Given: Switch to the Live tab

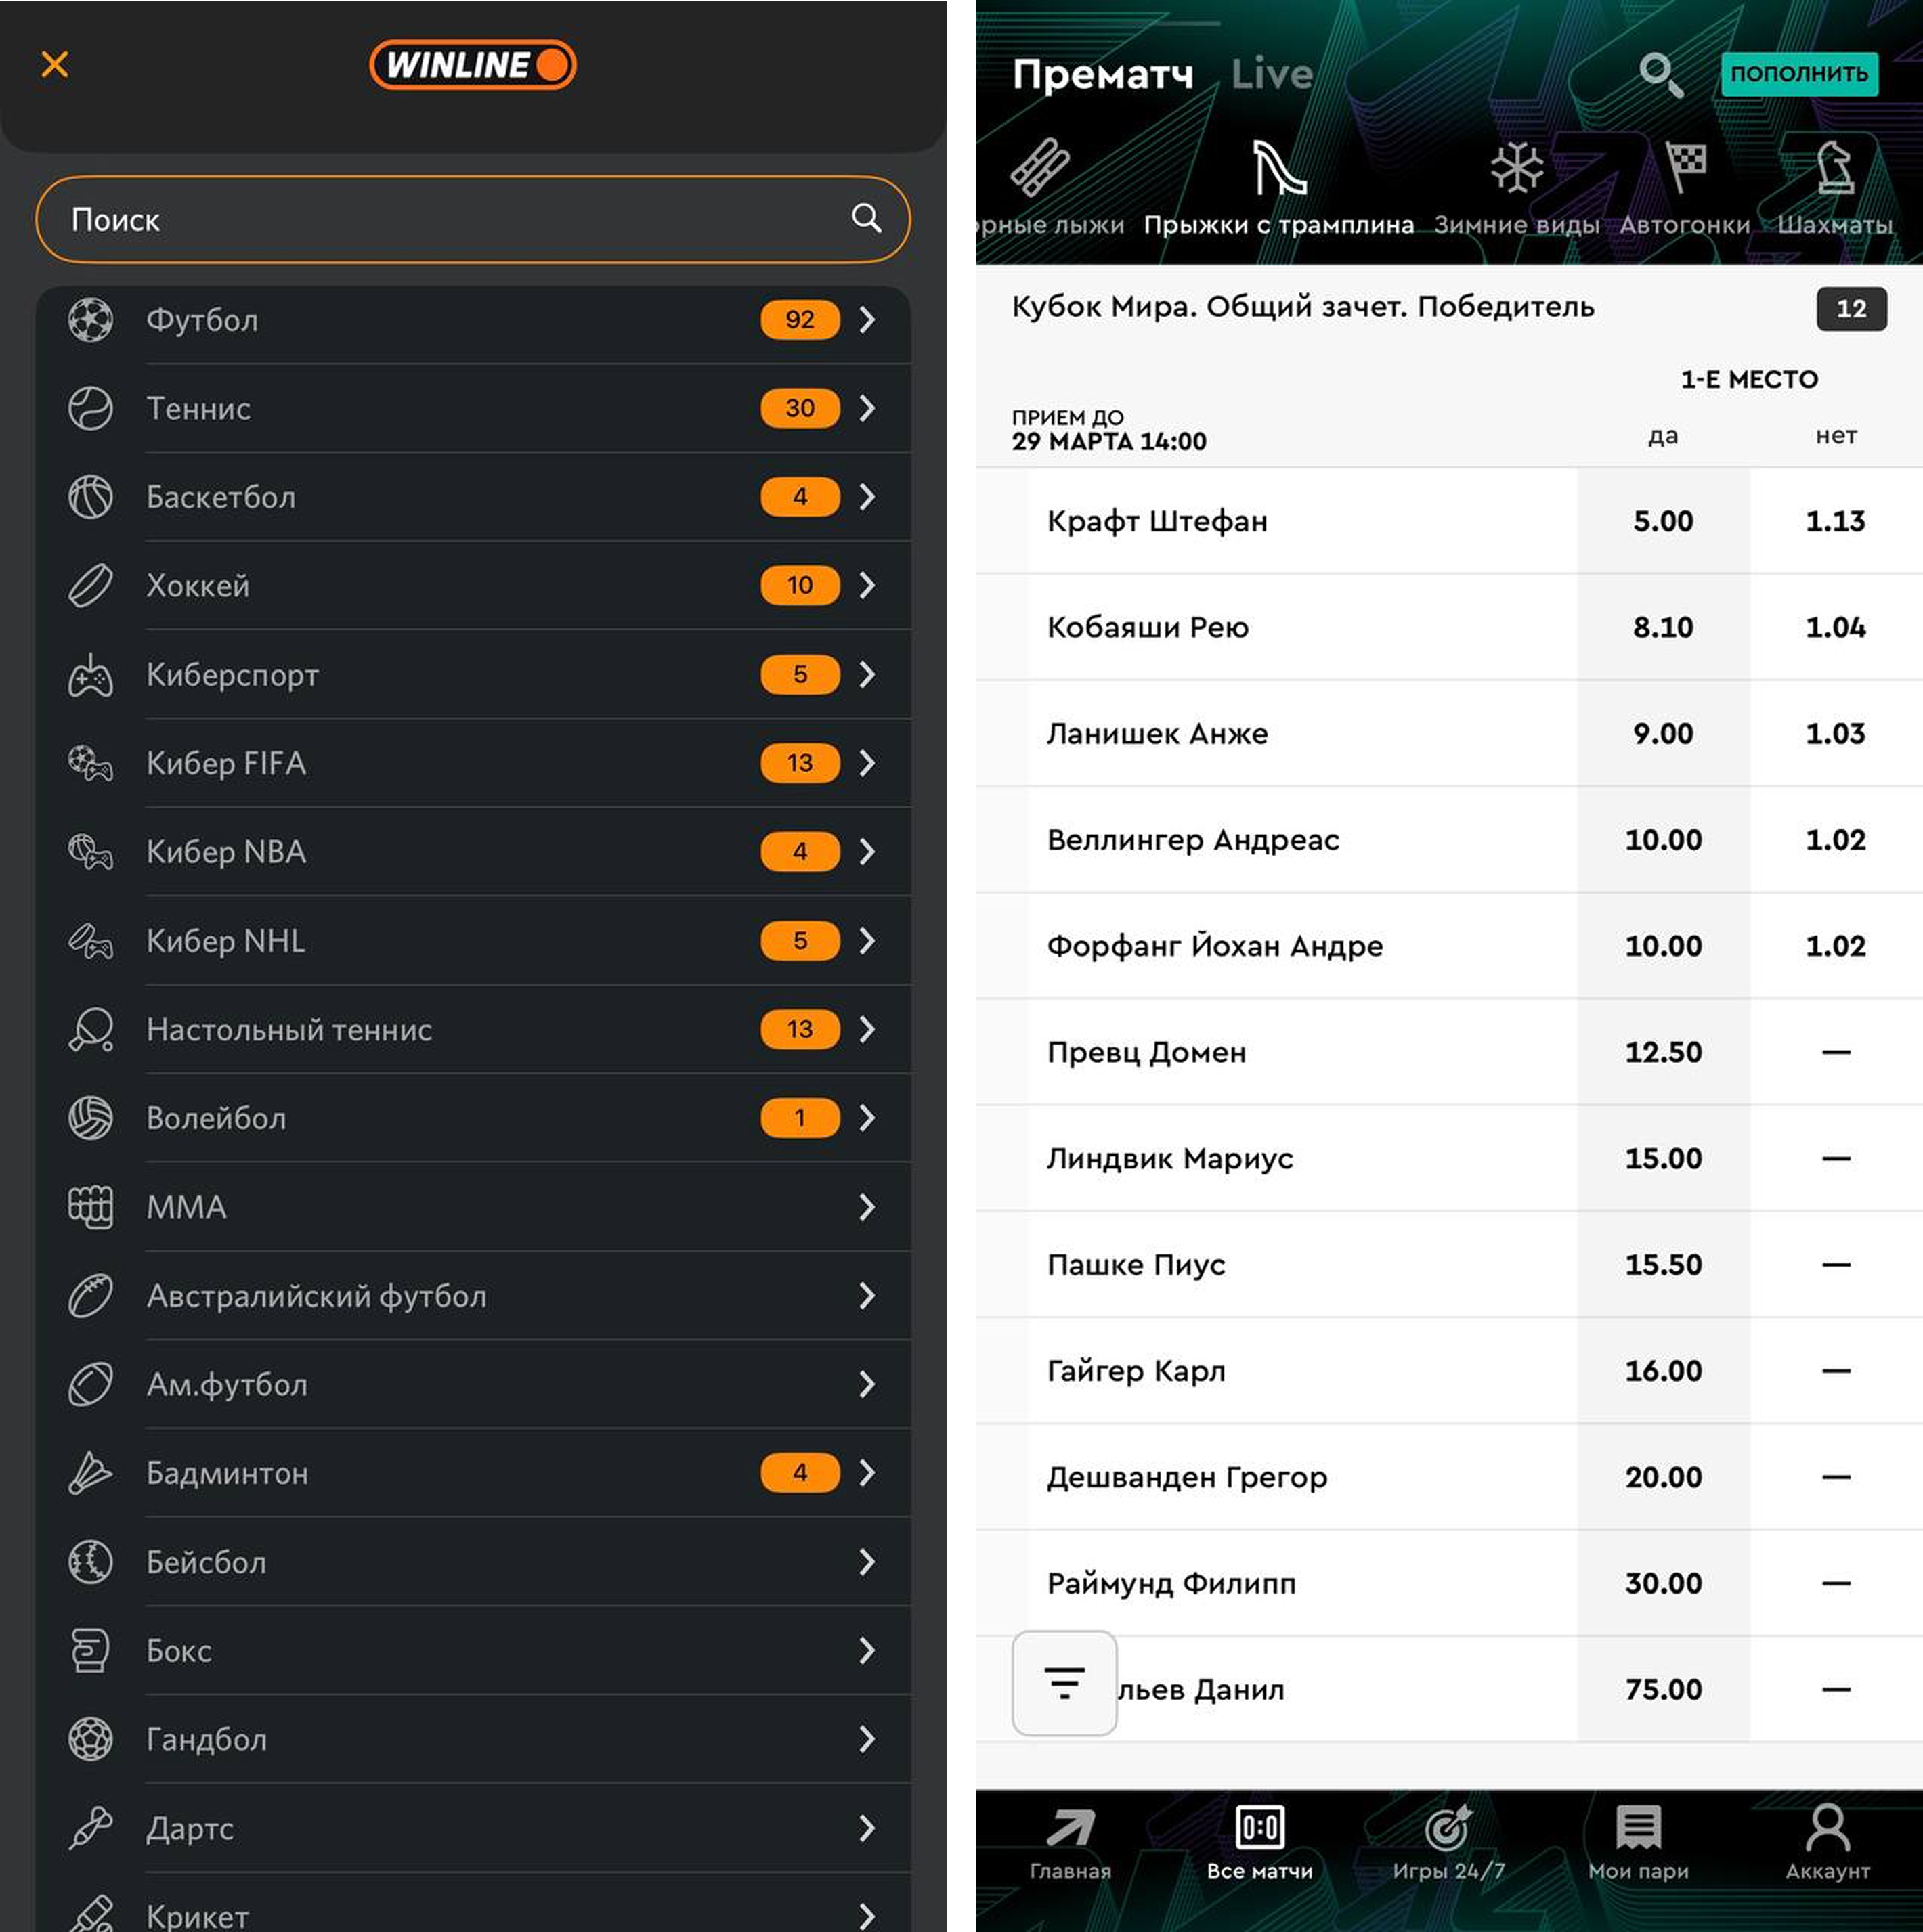Looking at the screenshot, I should pos(1271,74).
